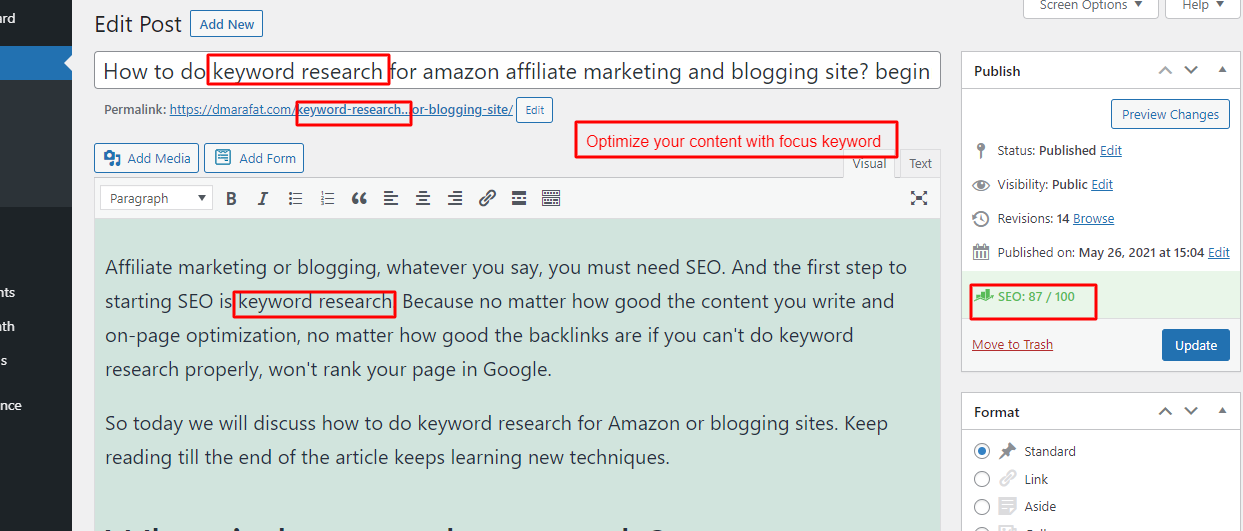This screenshot has height=531, width=1243.
Task: Move Publish box down
Action: (1191, 70)
